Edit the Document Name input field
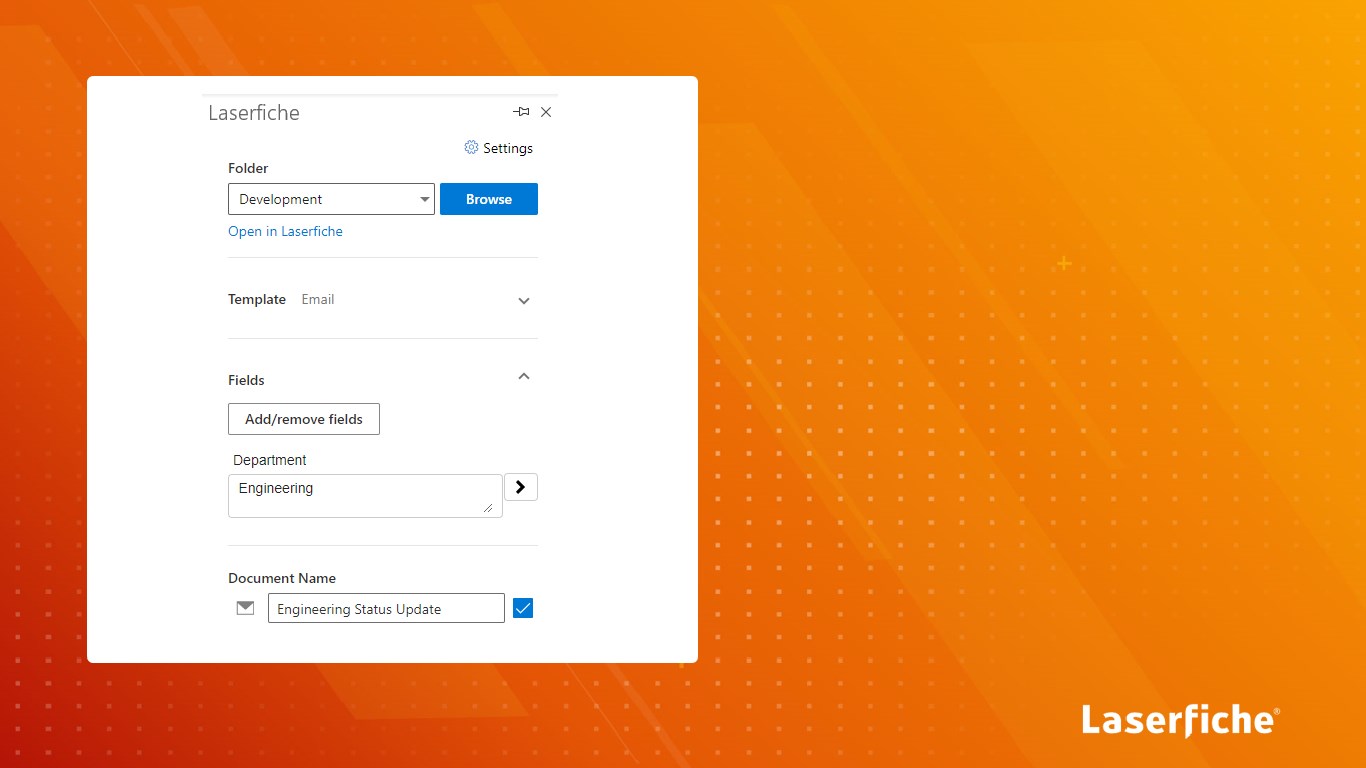This screenshot has width=1366, height=768. pos(386,608)
